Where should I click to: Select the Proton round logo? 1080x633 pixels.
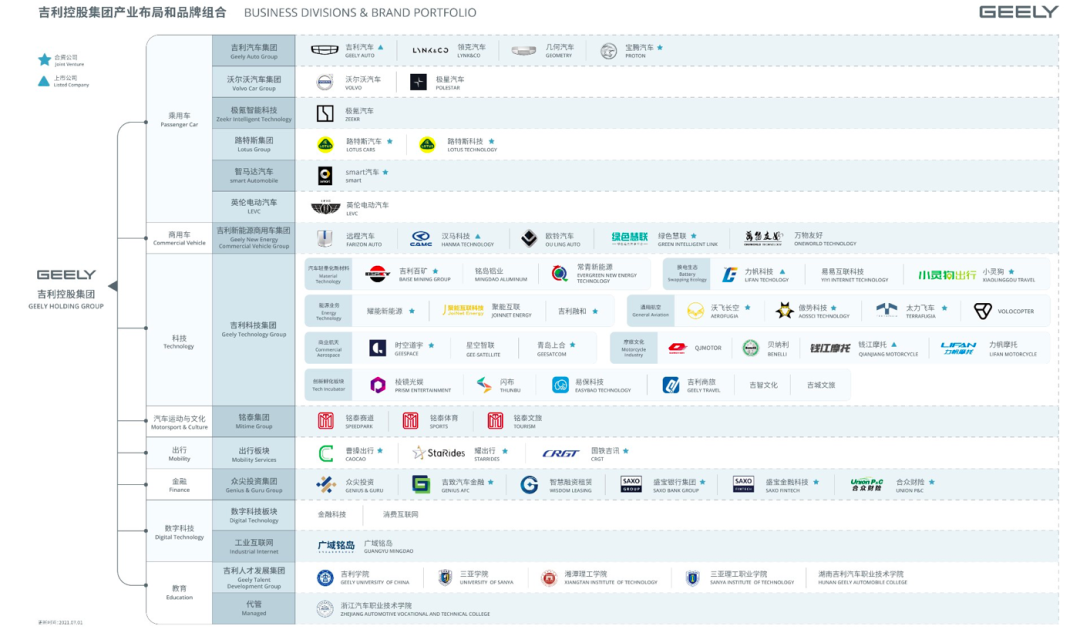click(x=608, y=51)
